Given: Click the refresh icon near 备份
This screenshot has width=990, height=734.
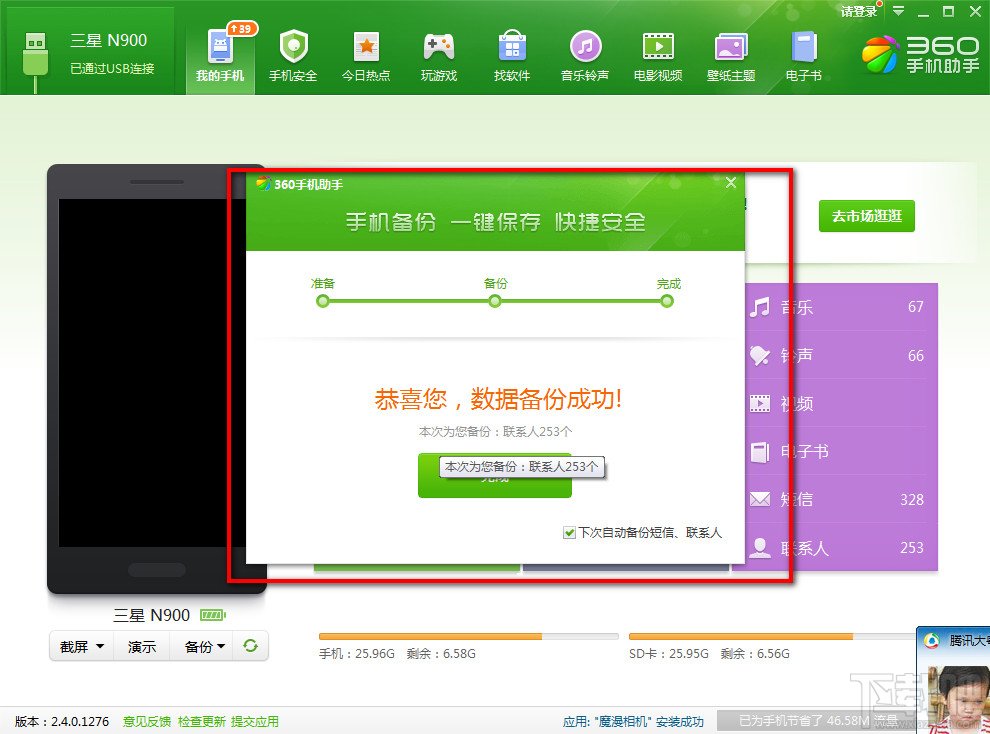Looking at the screenshot, I should click(252, 646).
